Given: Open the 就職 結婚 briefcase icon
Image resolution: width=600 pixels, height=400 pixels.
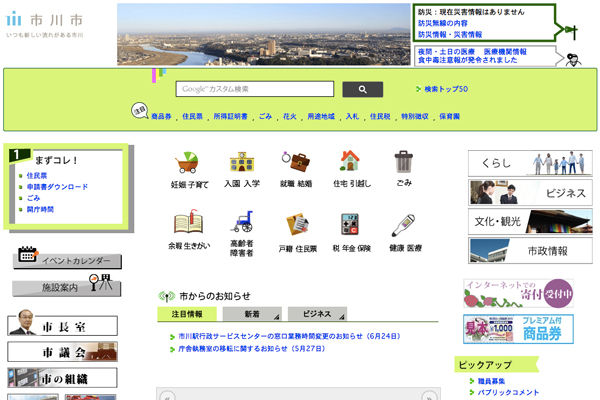Looking at the screenshot, I should coord(296,162).
